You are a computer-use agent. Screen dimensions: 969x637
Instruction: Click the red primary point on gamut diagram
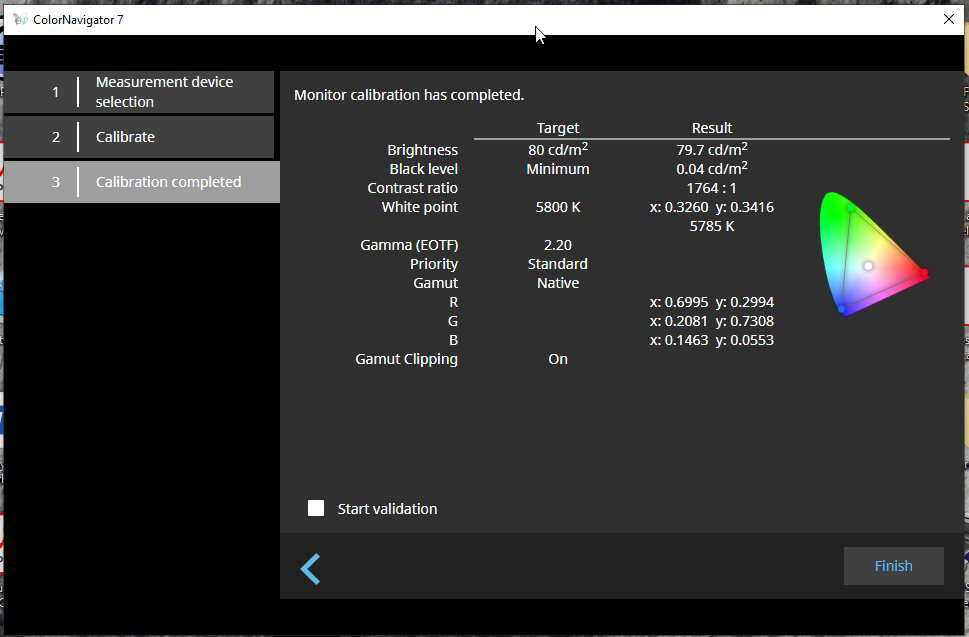(924, 272)
